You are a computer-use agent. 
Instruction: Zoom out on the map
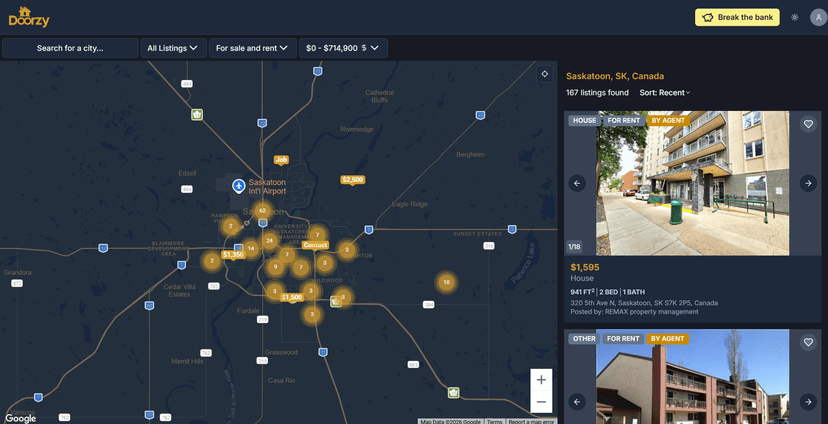tap(541, 402)
